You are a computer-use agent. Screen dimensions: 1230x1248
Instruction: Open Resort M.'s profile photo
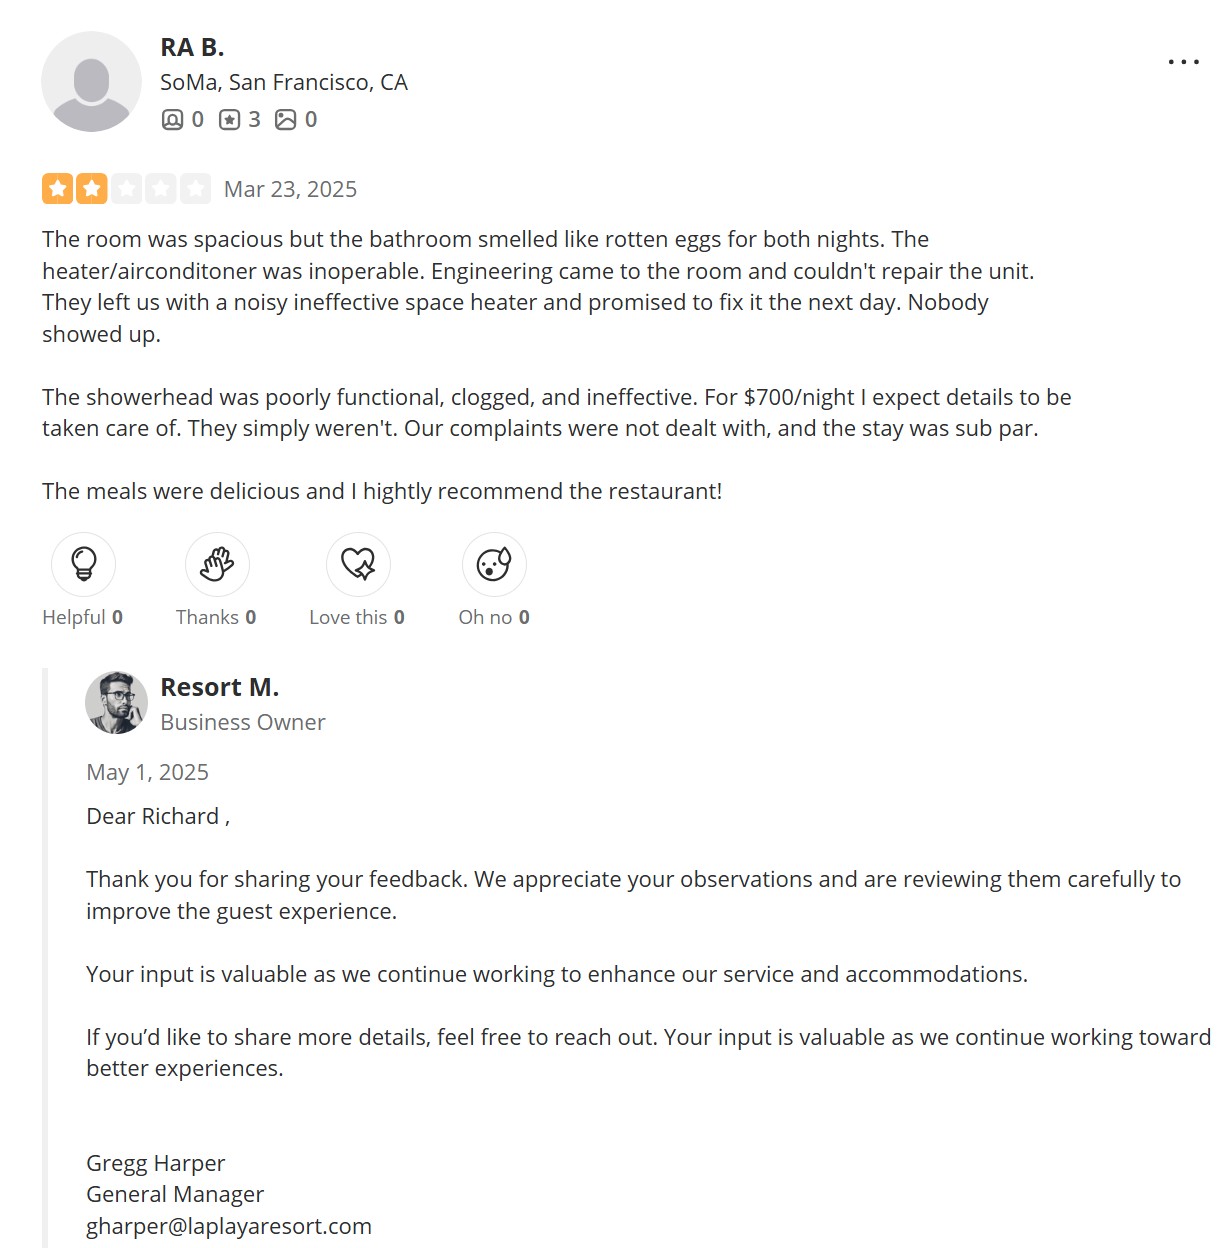tap(116, 702)
